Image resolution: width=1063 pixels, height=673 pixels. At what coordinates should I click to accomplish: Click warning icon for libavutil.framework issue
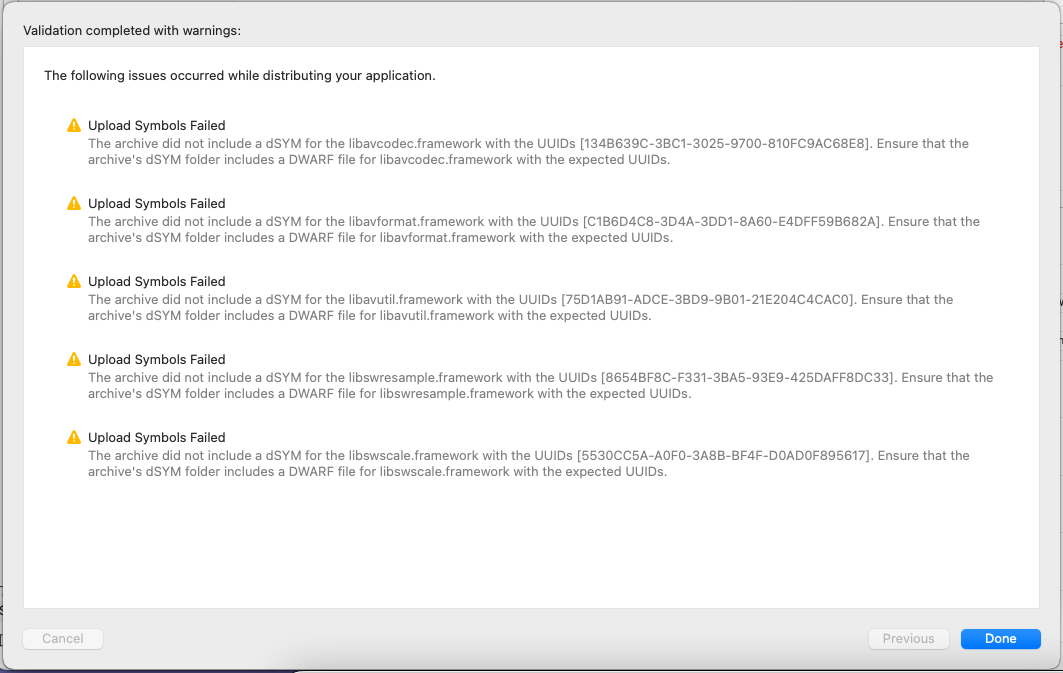[x=74, y=281]
